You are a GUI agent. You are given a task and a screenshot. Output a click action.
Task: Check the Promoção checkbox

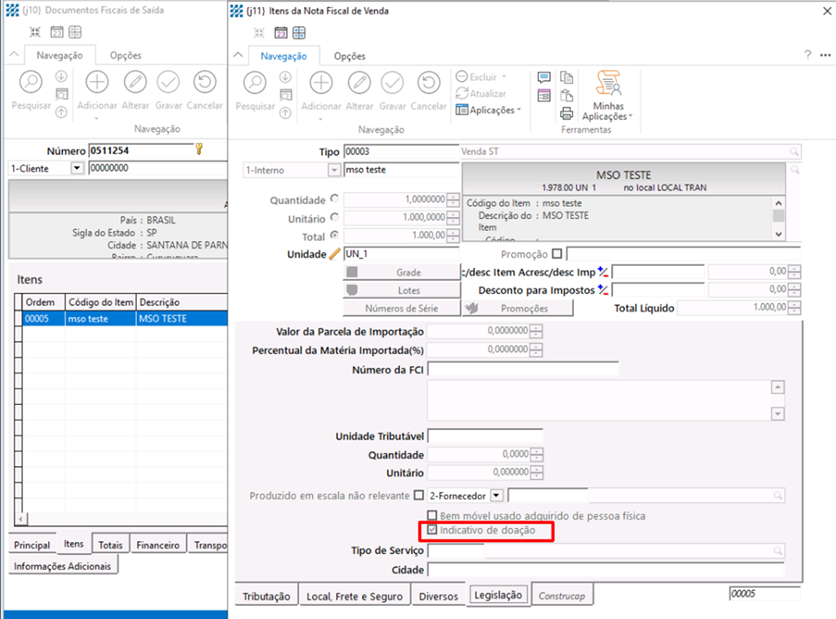point(557,254)
